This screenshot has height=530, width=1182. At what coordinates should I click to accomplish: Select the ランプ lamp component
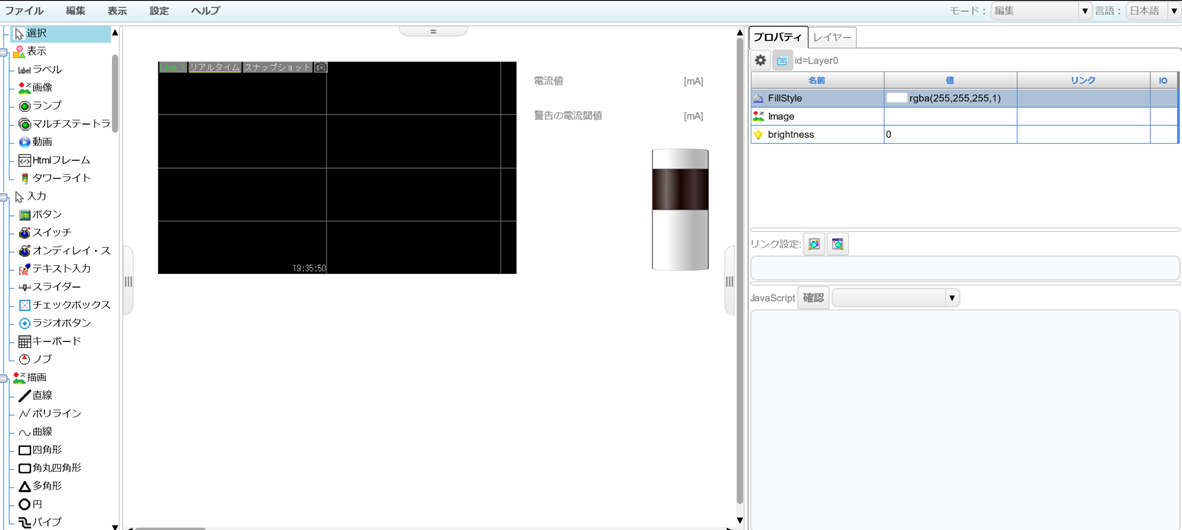[40, 106]
